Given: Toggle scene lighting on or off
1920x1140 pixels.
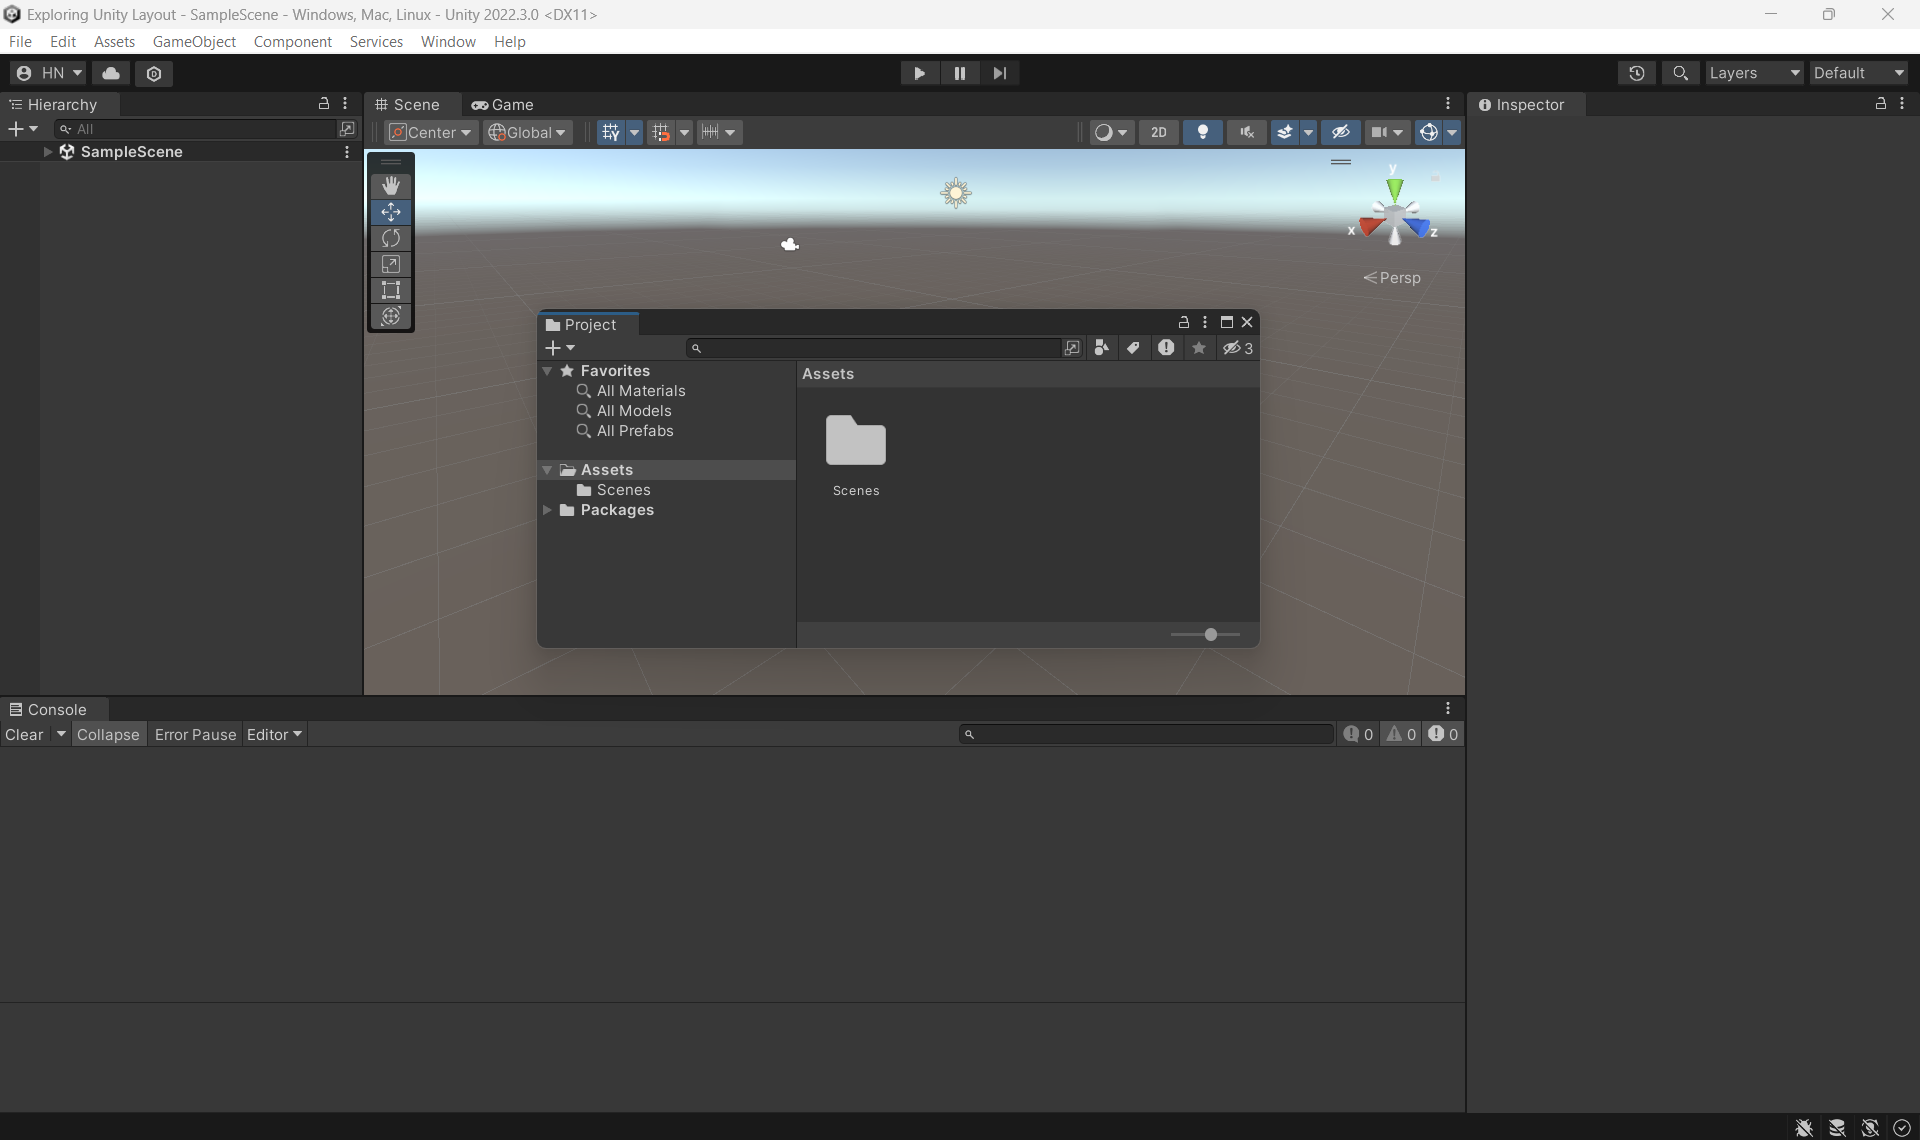Looking at the screenshot, I should click(1203, 132).
